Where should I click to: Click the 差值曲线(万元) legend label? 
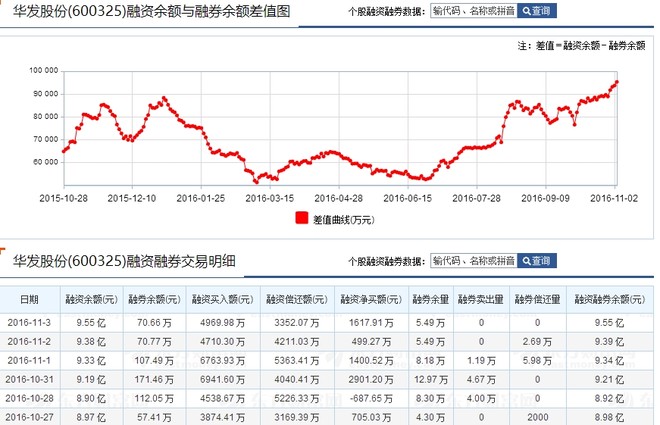[x=343, y=219]
